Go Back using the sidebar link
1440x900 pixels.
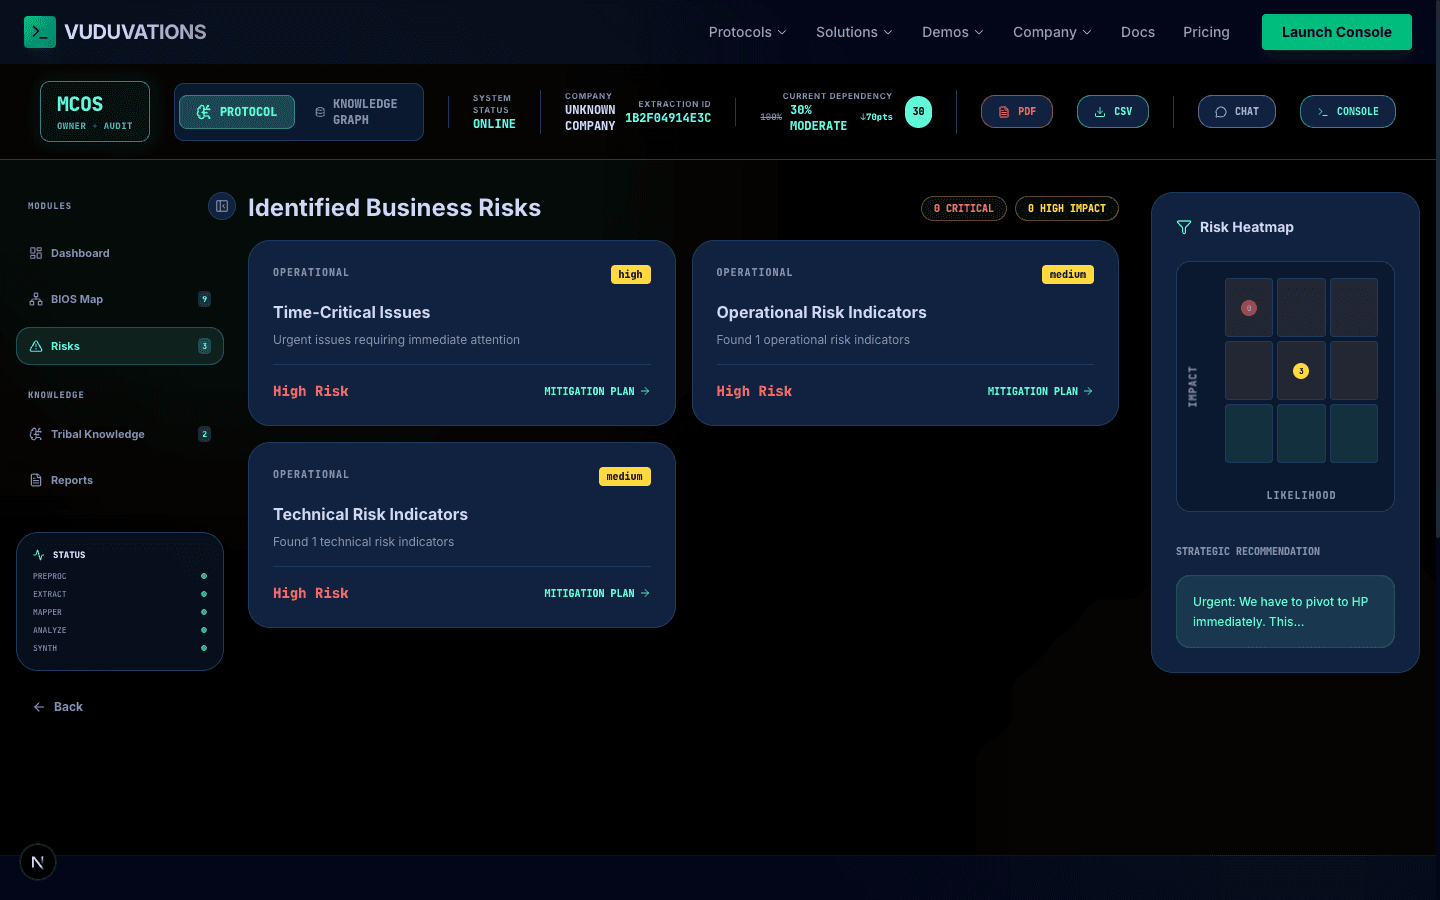[58, 707]
